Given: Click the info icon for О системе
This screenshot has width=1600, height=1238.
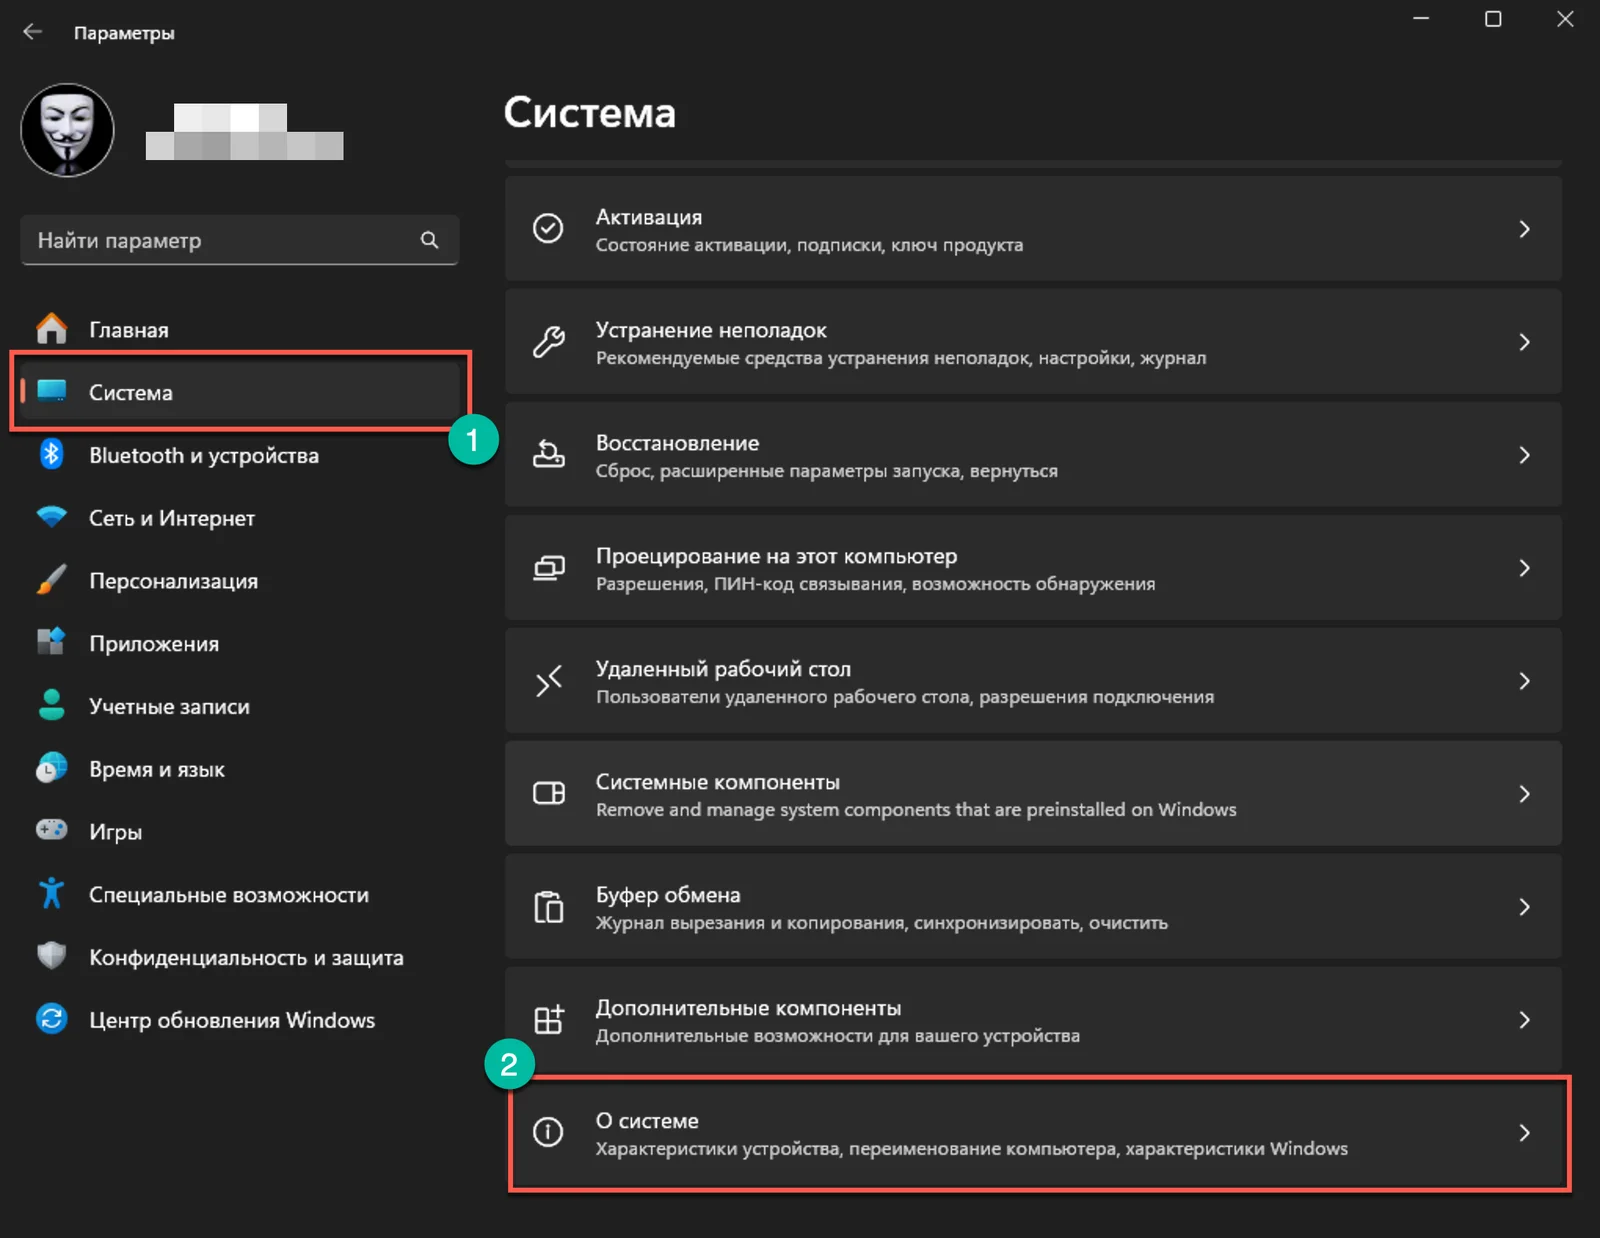Looking at the screenshot, I should click(x=548, y=1132).
